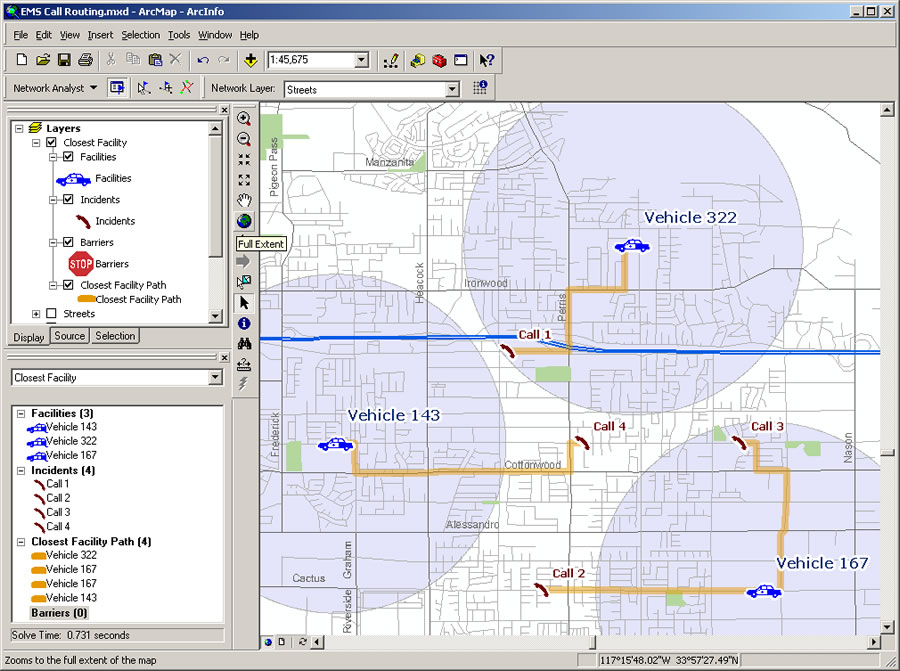The image size is (900, 671).
Task: Activate the Pan hand tool
Action: click(244, 201)
